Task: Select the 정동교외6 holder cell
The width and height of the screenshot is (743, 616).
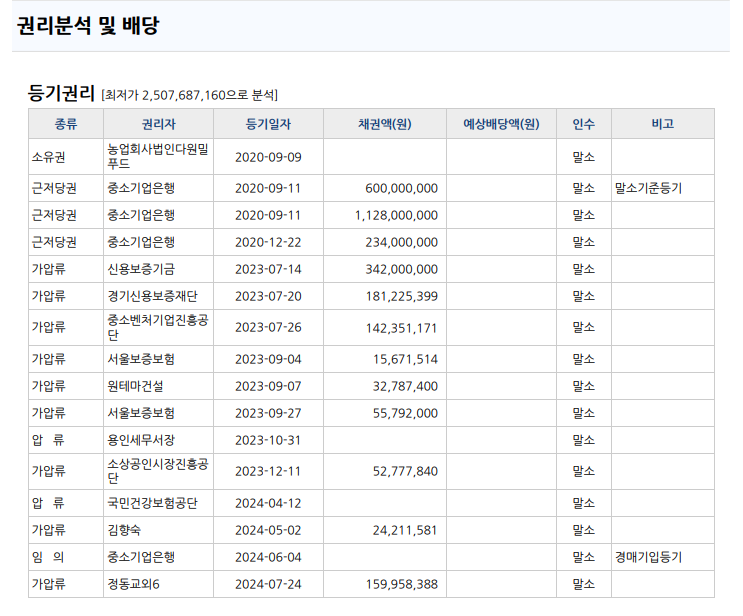Action: pos(158,584)
